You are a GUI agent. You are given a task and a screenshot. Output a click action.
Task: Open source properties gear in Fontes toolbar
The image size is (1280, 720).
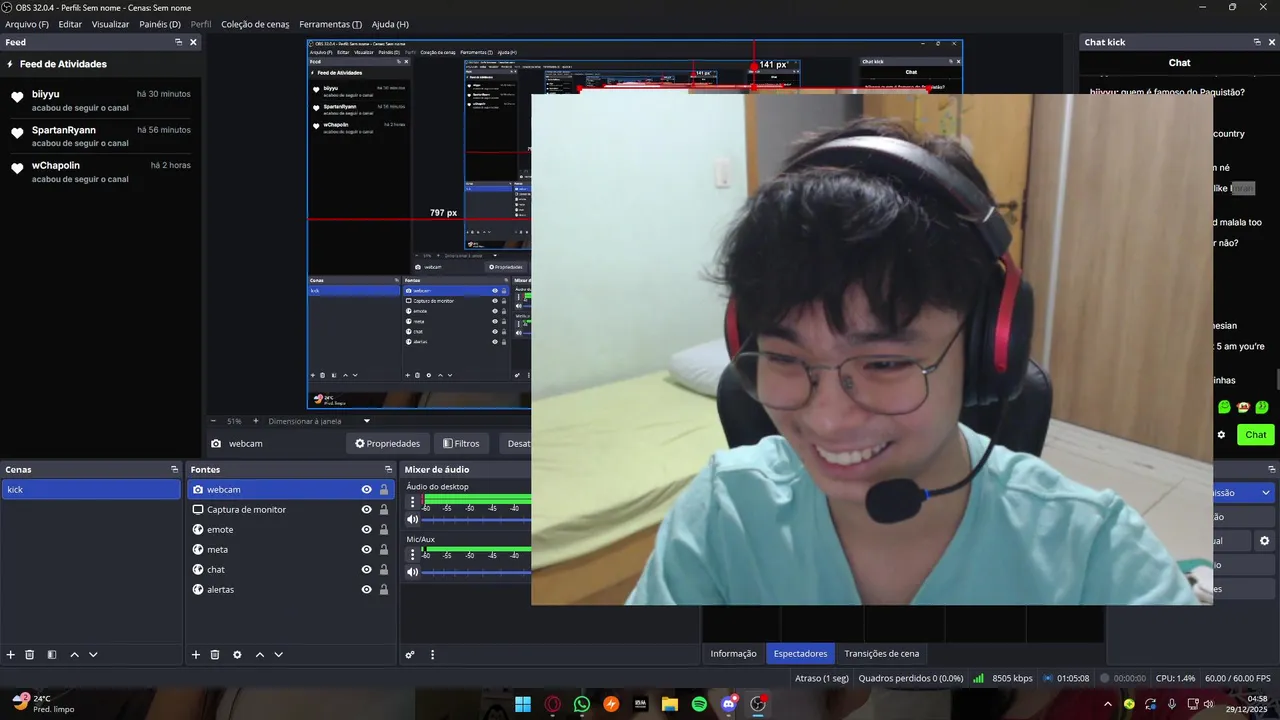pos(237,655)
